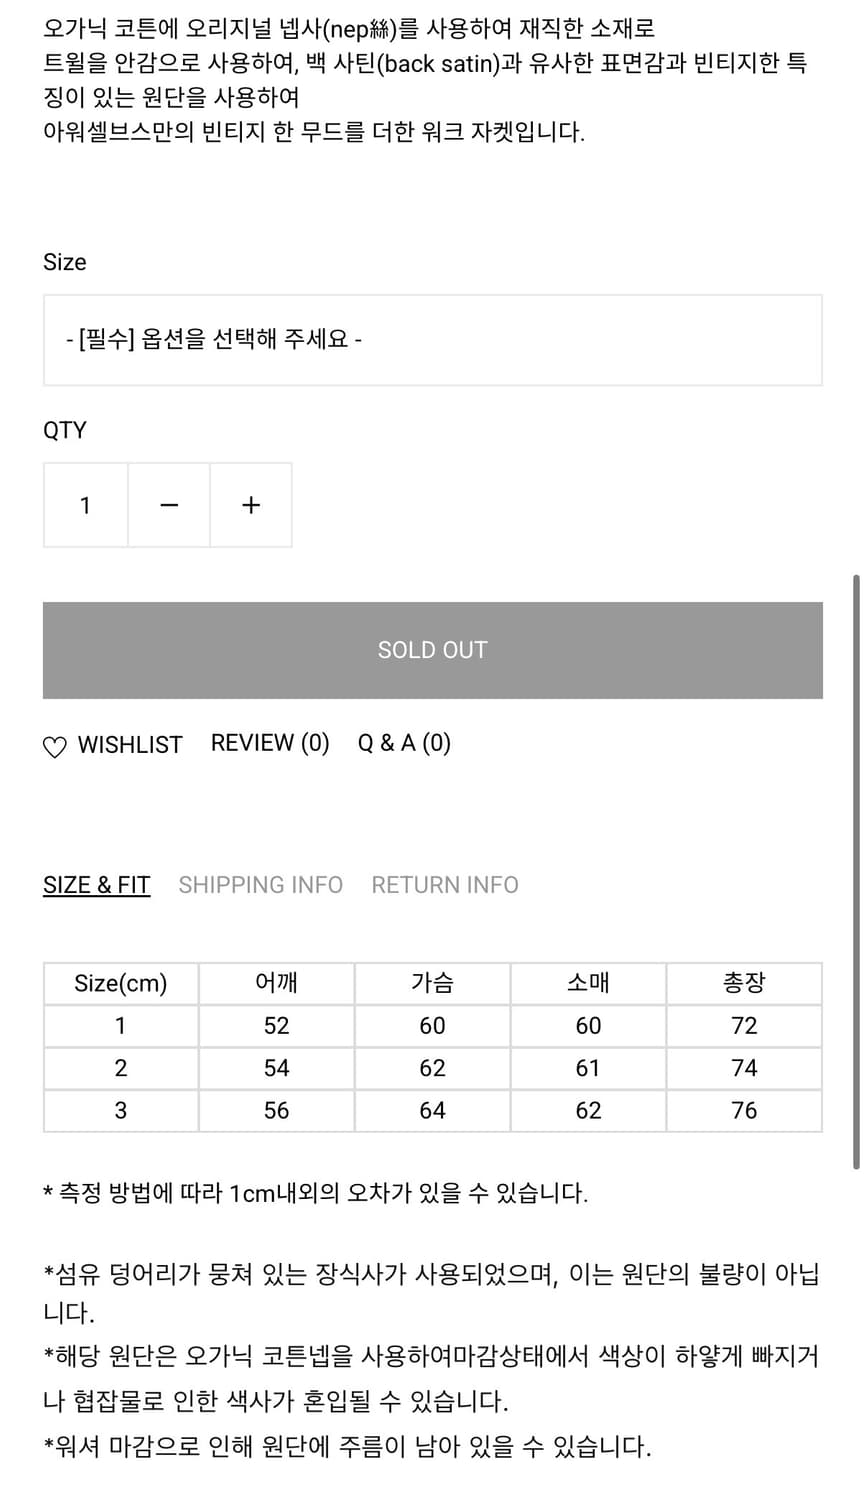Open the Q & A (0) section
The height and width of the screenshot is (1500, 866).
pyautogui.click(x=402, y=742)
